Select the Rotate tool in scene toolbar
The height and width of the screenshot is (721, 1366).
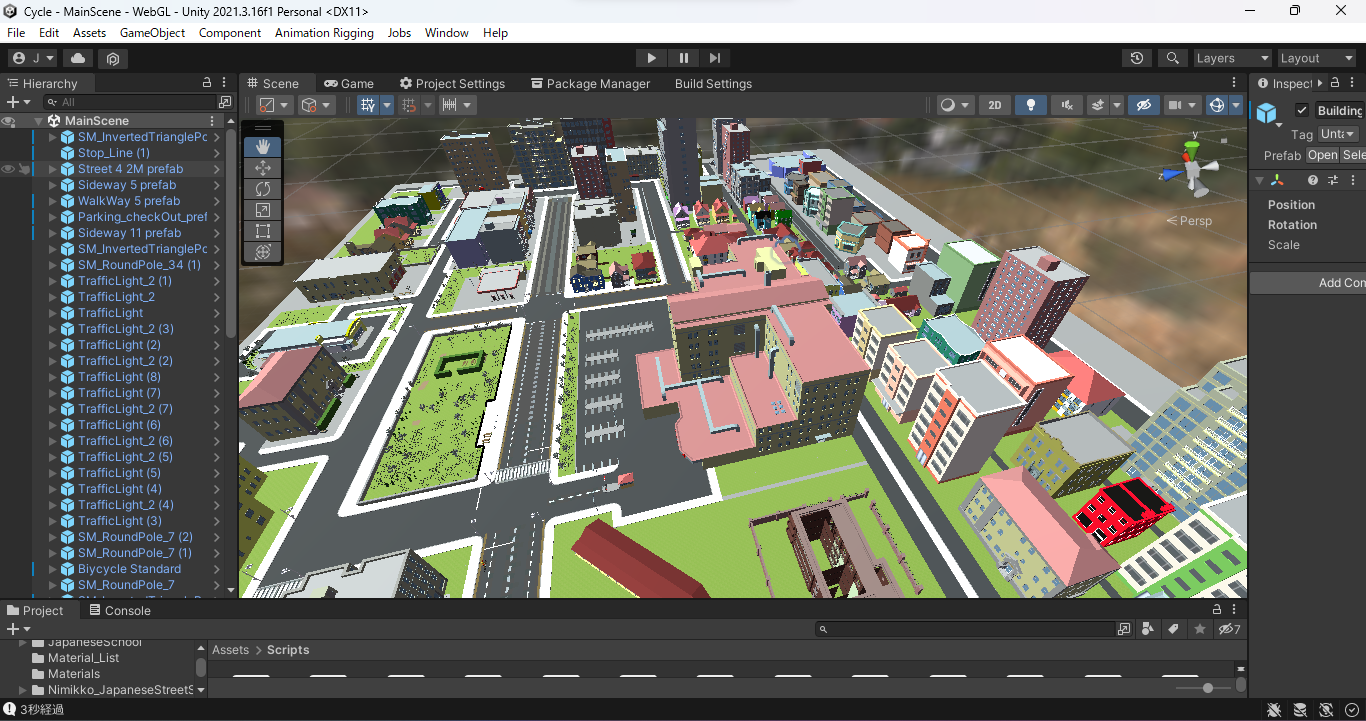(x=263, y=189)
